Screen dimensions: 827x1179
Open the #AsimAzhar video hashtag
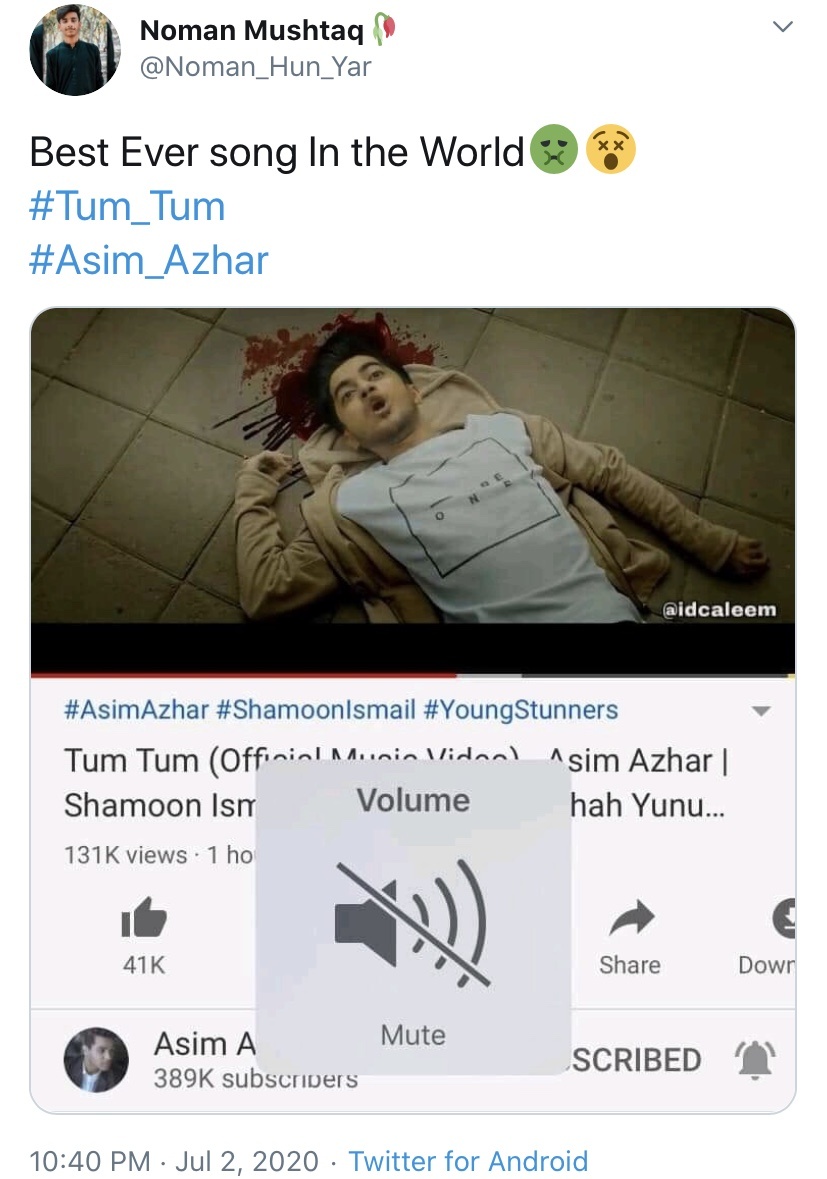tap(136, 709)
